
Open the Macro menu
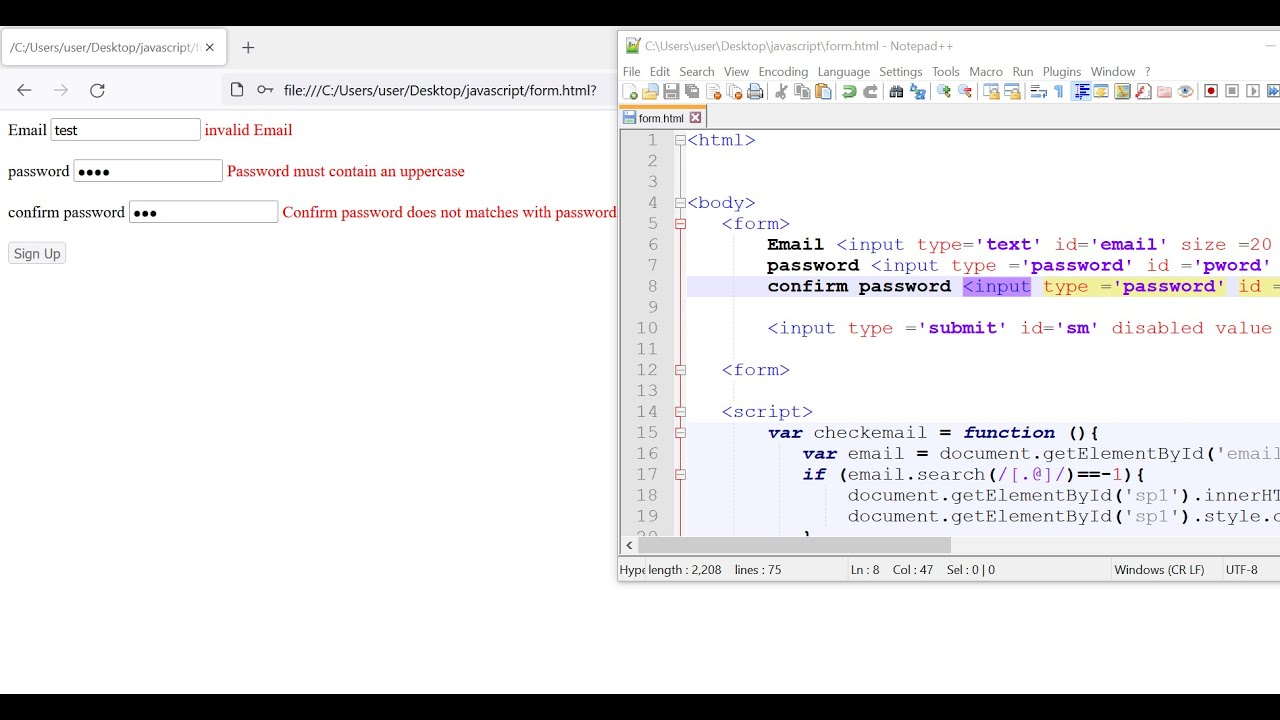(986, 72)
